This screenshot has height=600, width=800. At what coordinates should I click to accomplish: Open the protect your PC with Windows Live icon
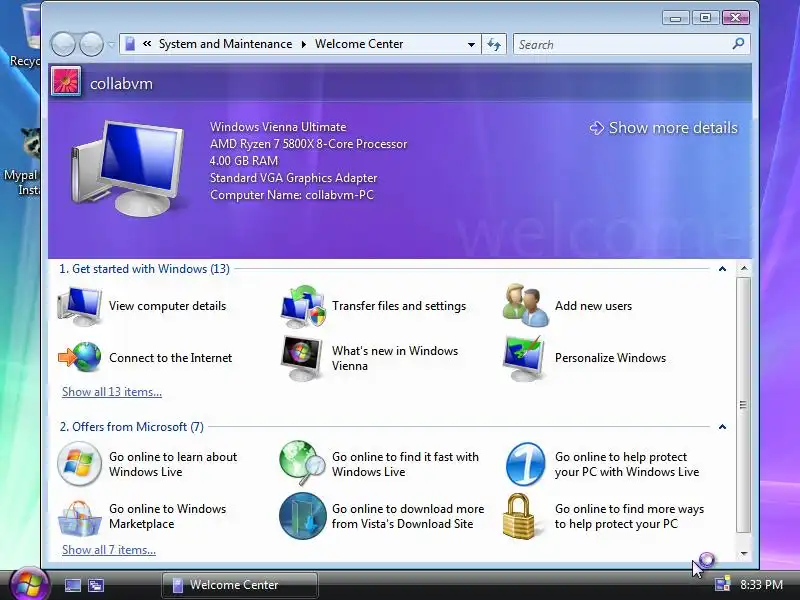pyautogui.click(x=525, y=464)
